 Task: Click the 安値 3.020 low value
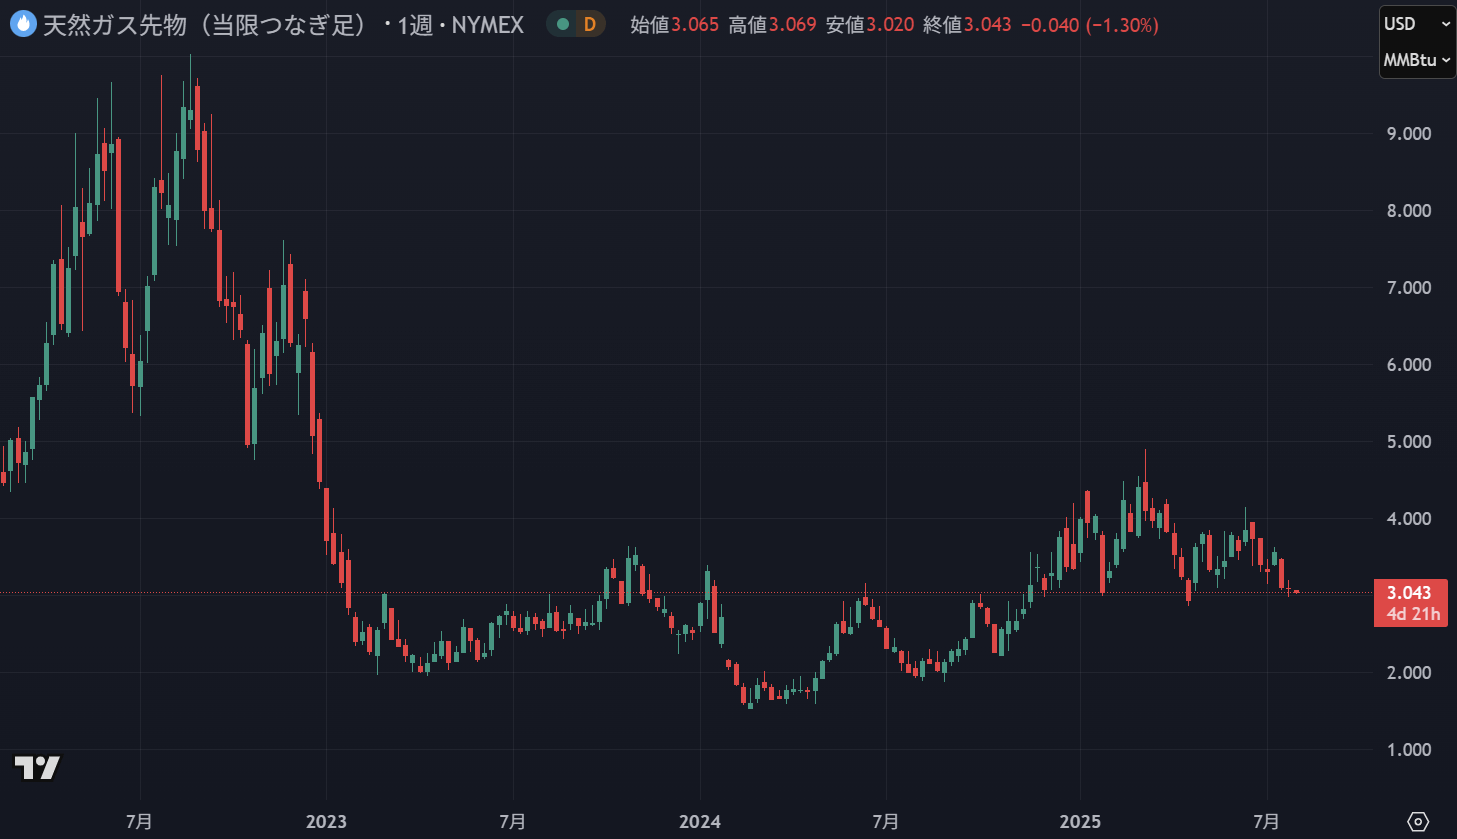click(870, 25)
